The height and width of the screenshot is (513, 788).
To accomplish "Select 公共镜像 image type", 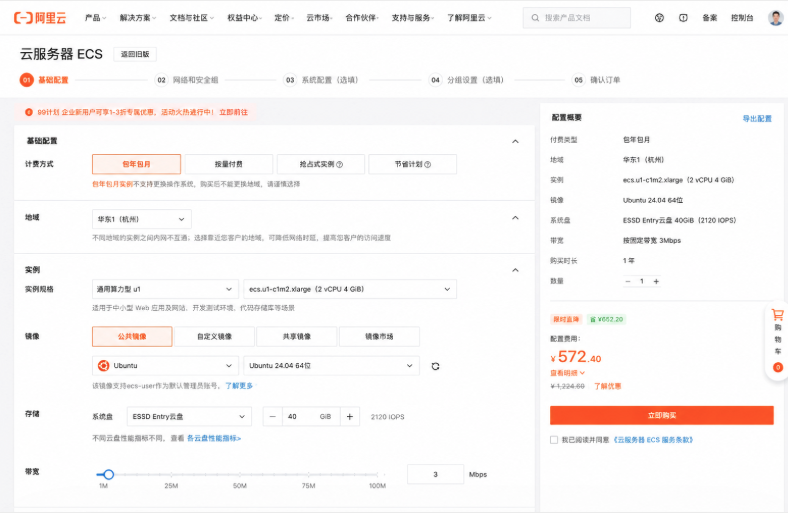I will 132,337.
